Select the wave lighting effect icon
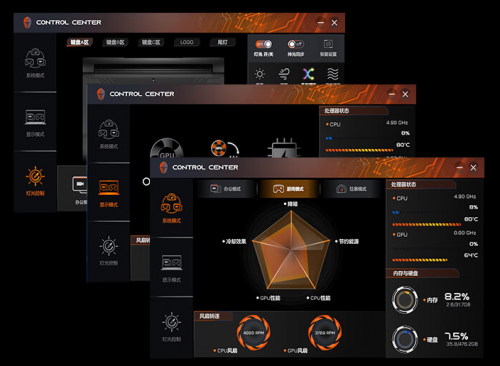Viewport: 500px width, 366px height. pyautogui.click(x=333, y=74)
